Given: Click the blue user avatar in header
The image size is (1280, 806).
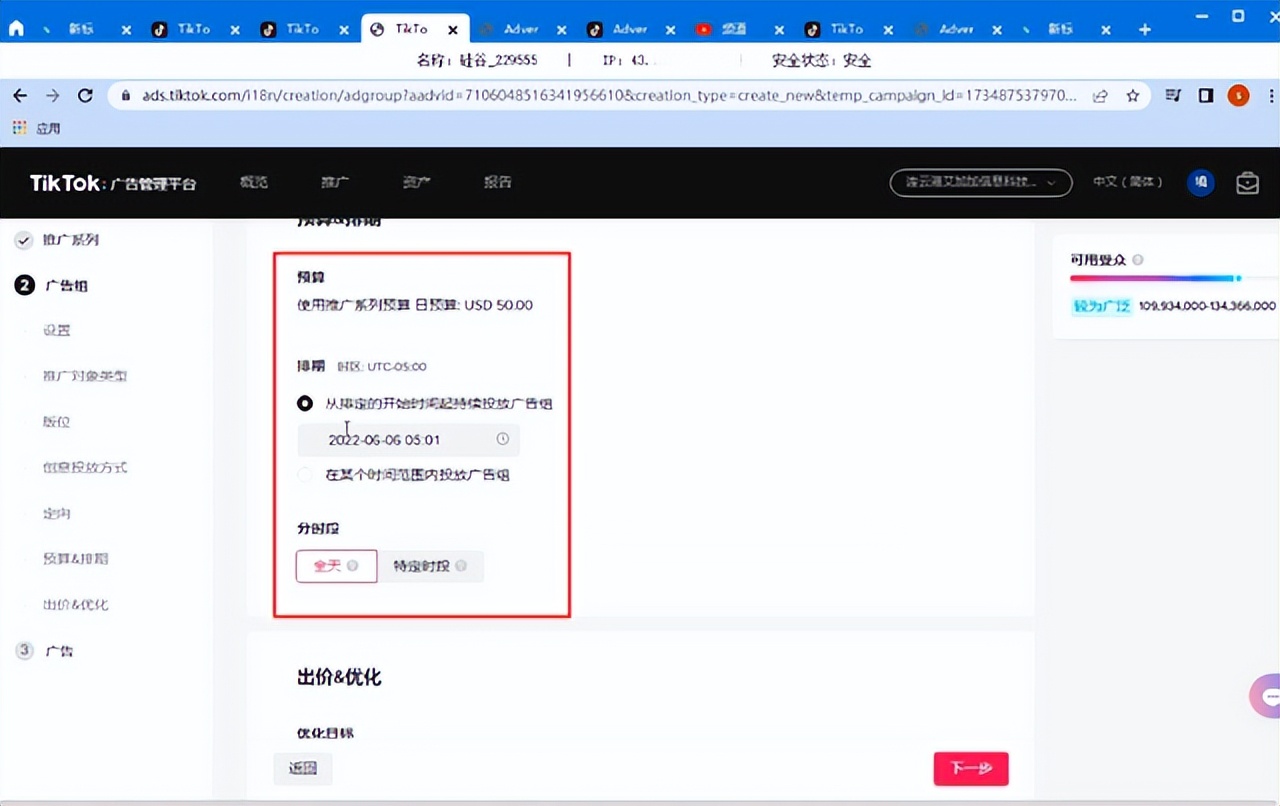Looking at the screenshot, I should 1200,183.
